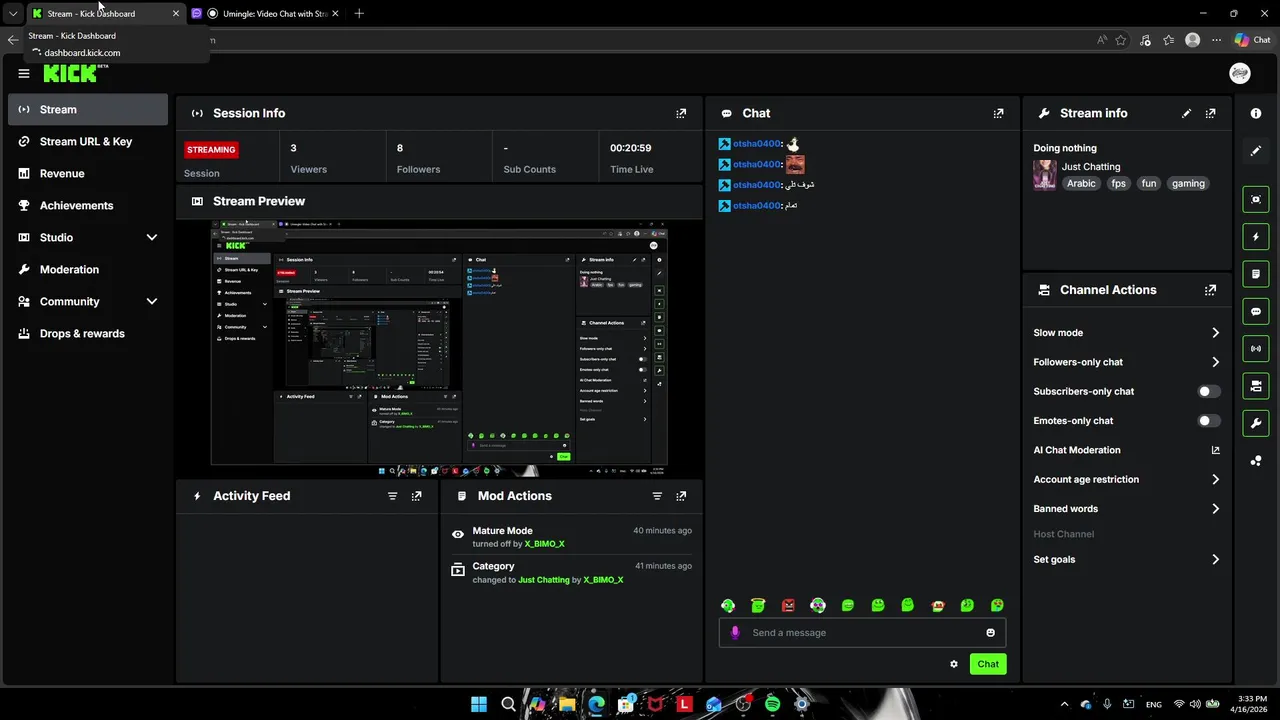Switch to the Umingle Video Chat tab
The height and width of the screenshot is (720, 1280).
[x=266, y=14]
